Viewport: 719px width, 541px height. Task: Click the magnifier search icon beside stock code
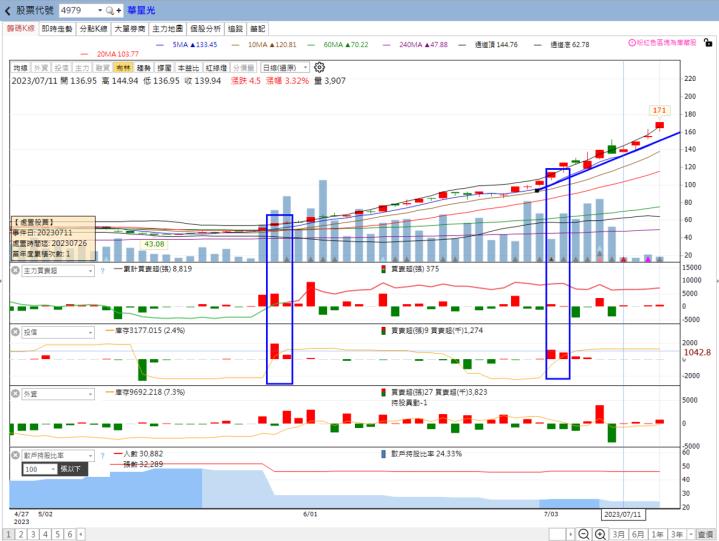(x=110, y=10)
